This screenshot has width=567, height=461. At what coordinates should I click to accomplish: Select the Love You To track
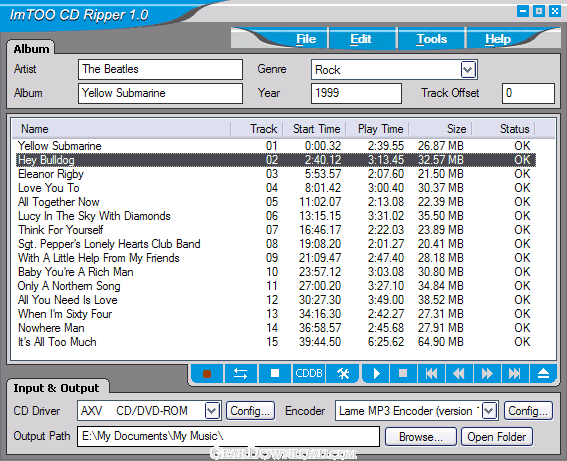click(276, 188)
